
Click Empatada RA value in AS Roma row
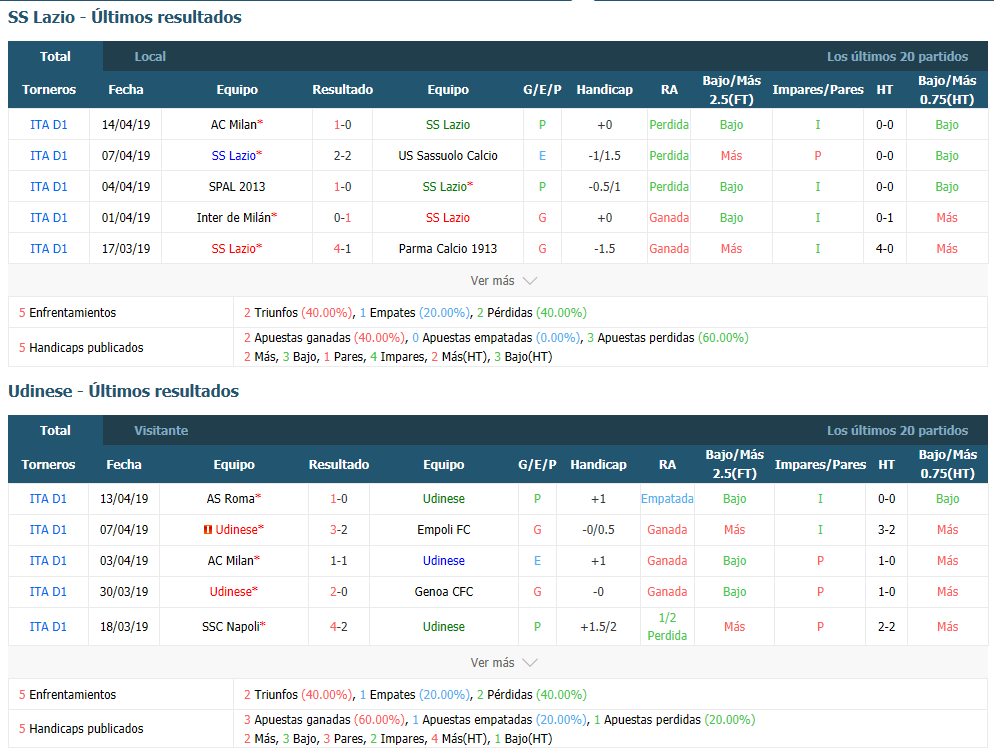[667, 499]
